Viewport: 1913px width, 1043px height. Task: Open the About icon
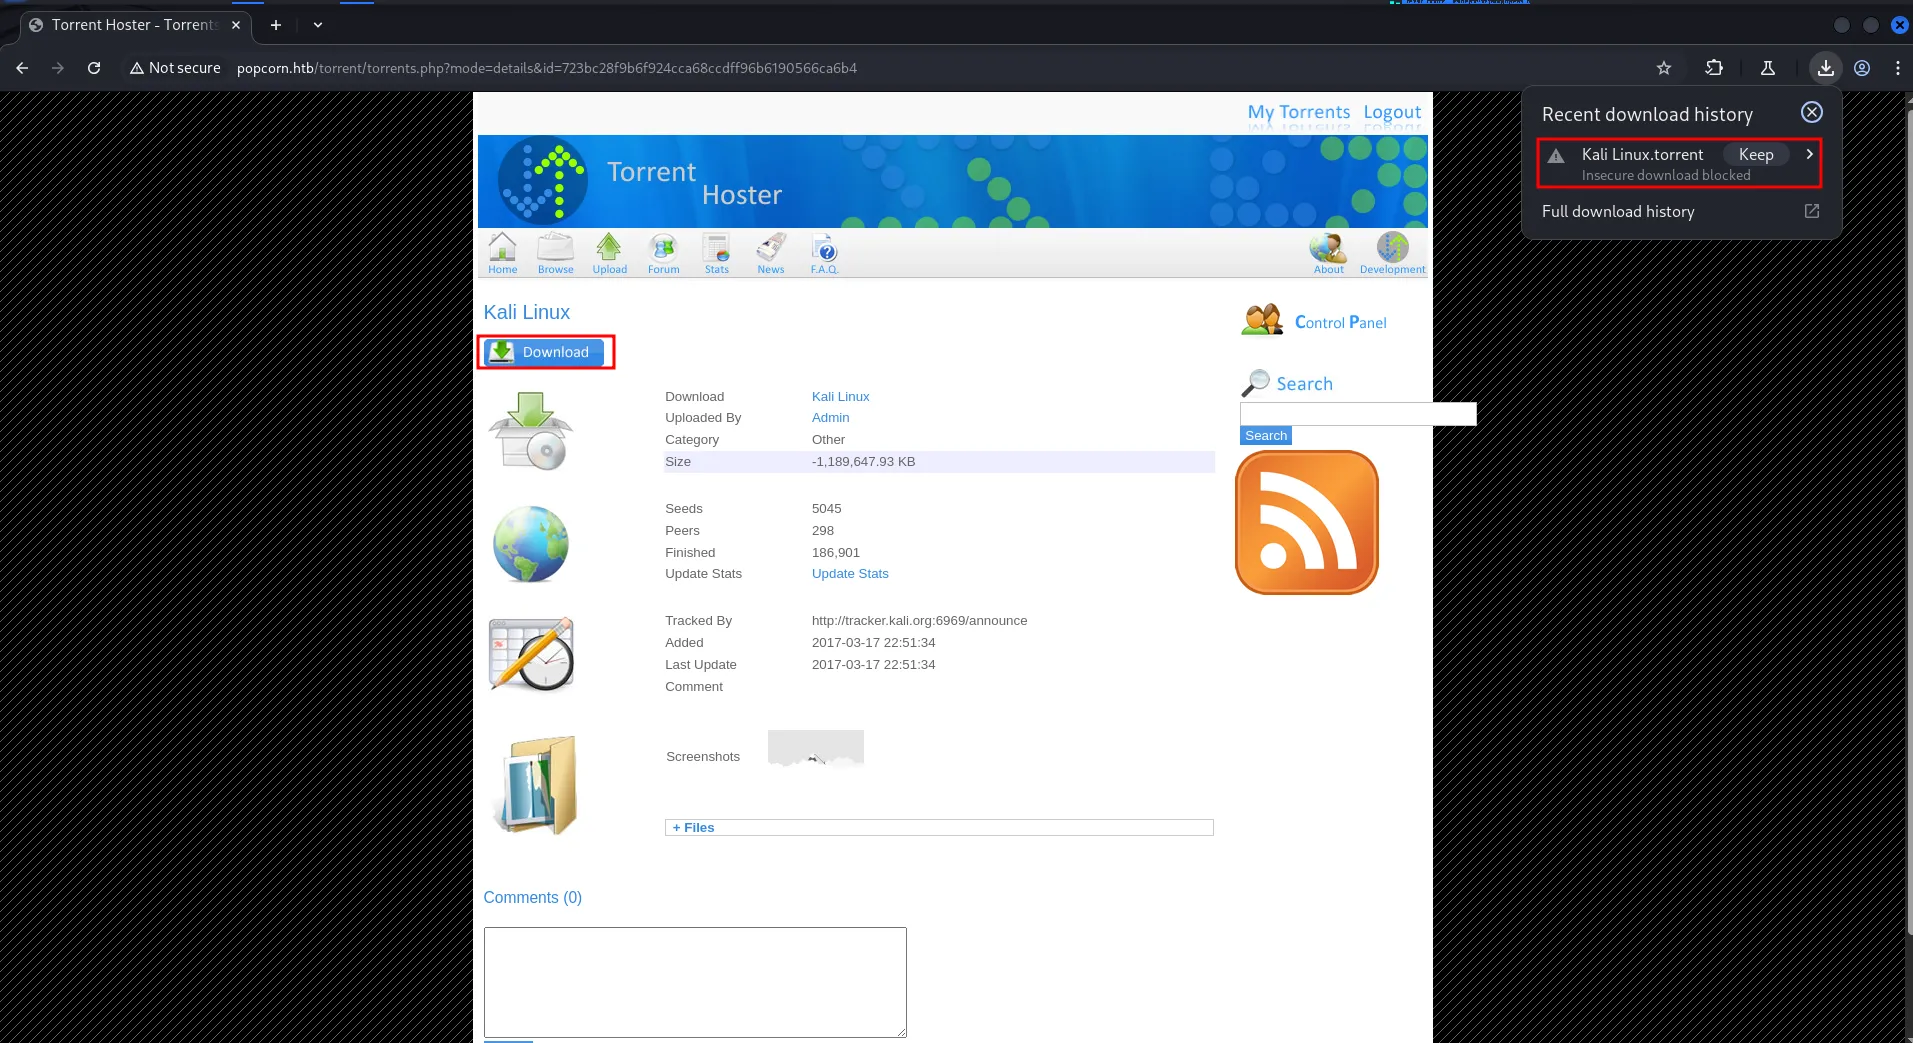[x=1328, y=253]
